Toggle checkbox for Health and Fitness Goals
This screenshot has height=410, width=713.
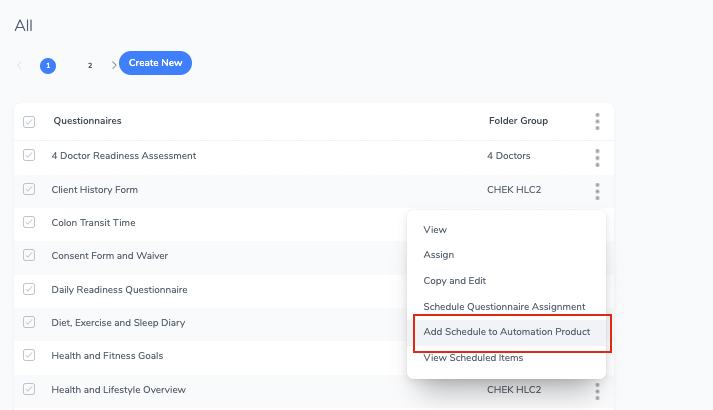[x=29, y=355]
